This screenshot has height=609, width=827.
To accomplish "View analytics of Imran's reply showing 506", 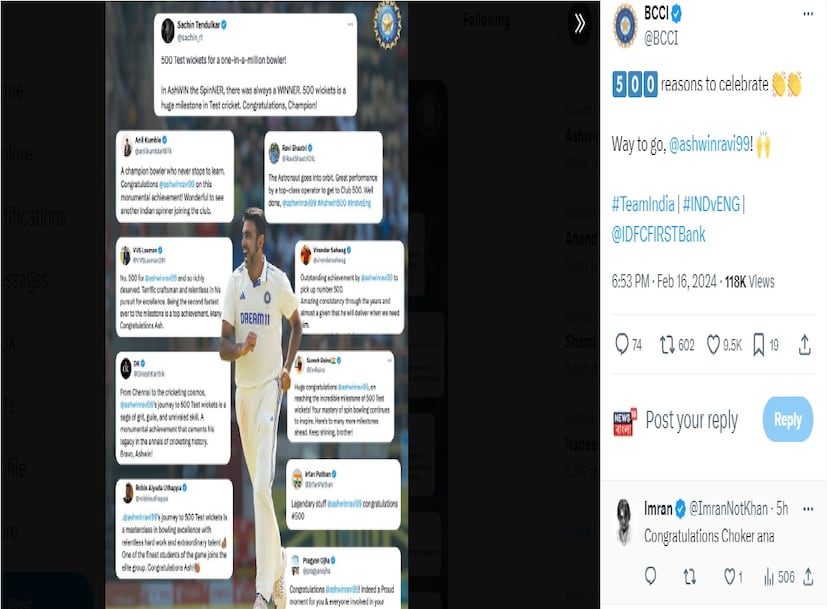I will pyautogui.click(x=779, y=577).
